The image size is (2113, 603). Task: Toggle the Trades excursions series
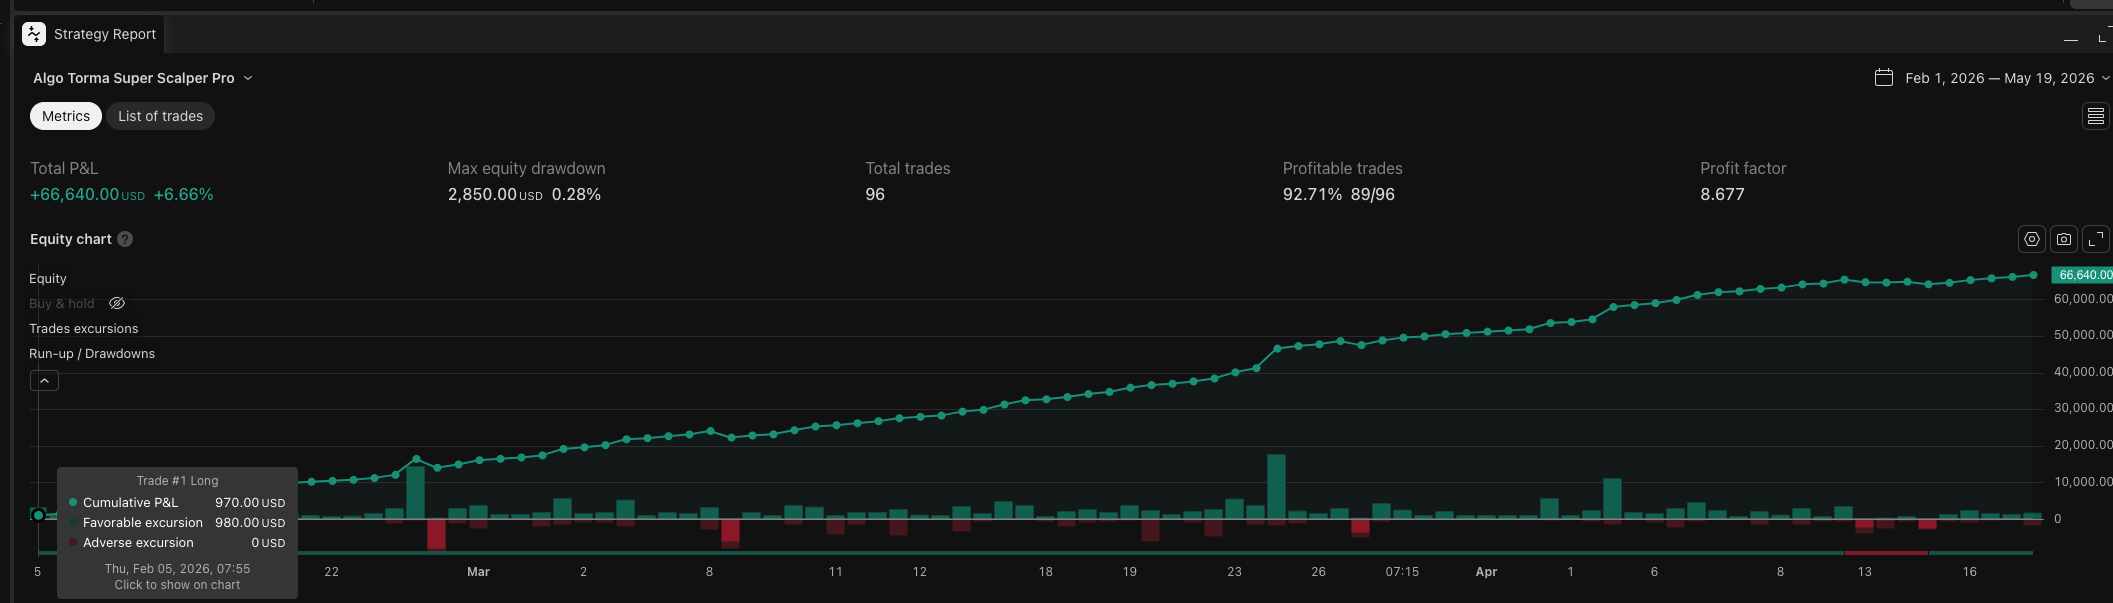point(84,328)
